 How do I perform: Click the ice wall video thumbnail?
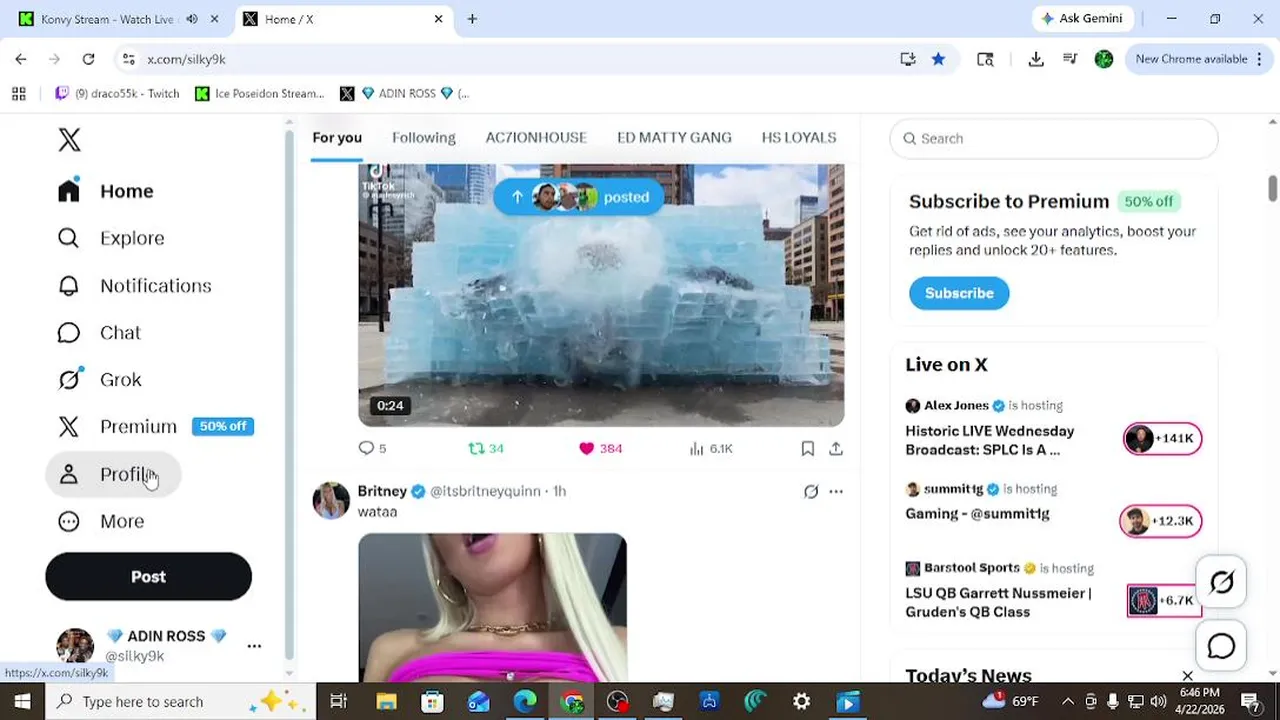[x=601, y=296]
